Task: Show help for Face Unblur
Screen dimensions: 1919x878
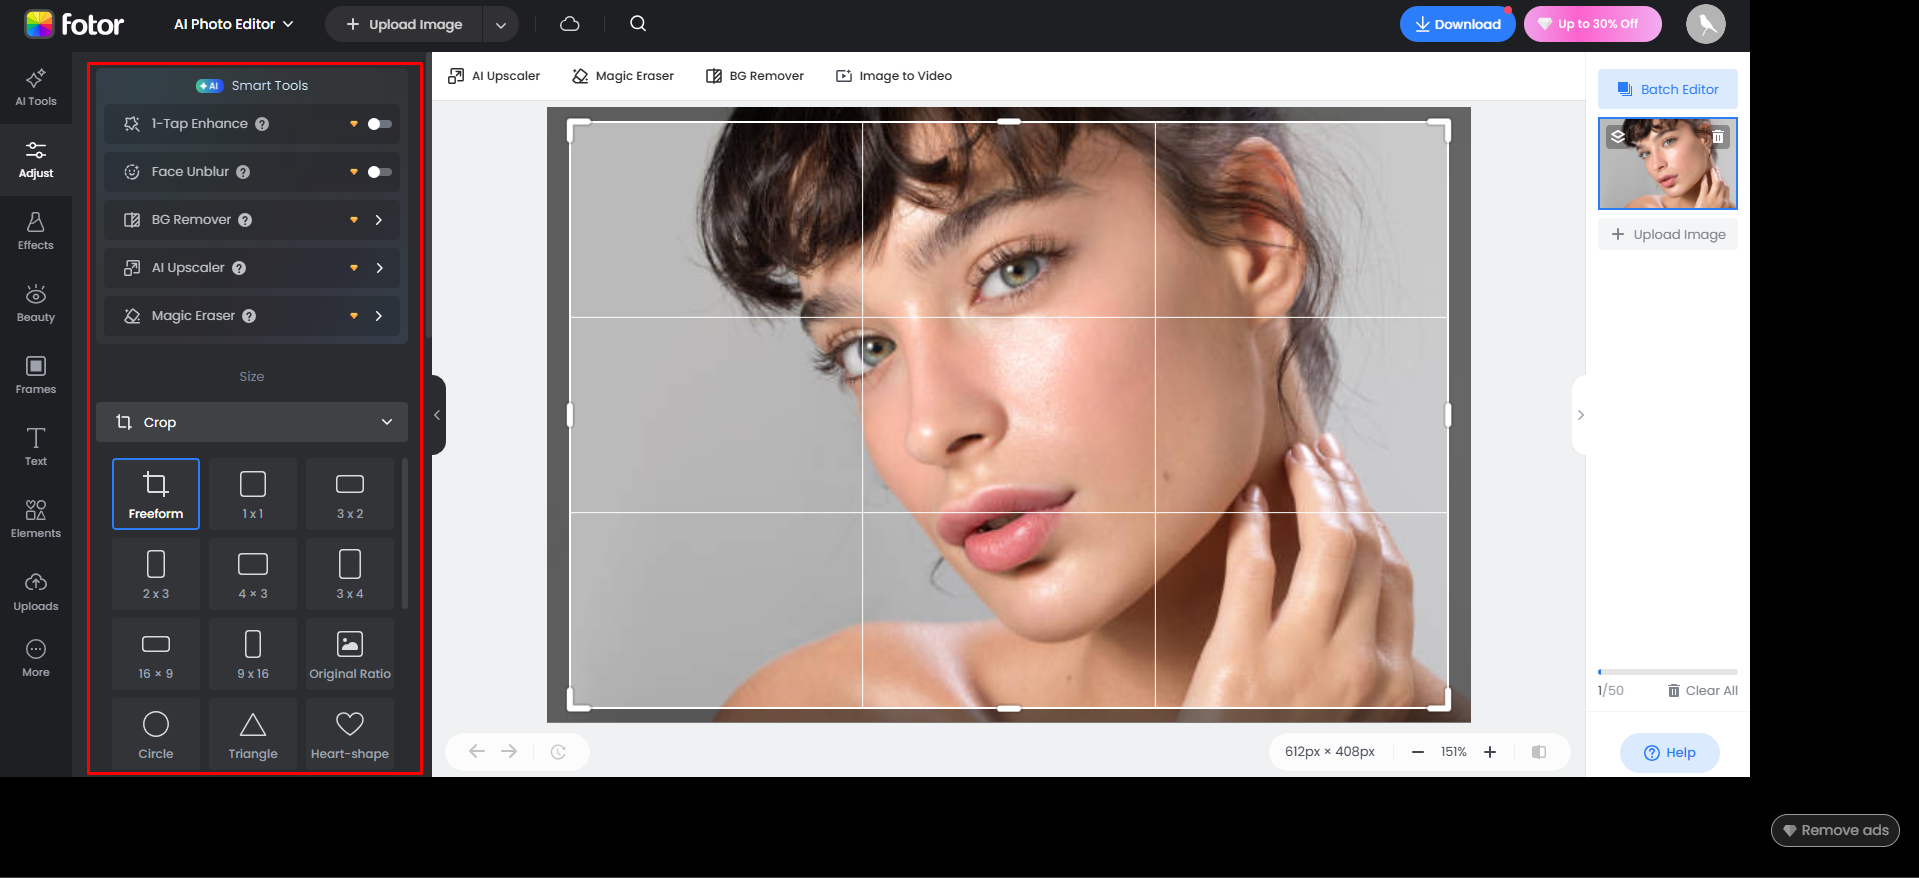Action: coord(243,172)
